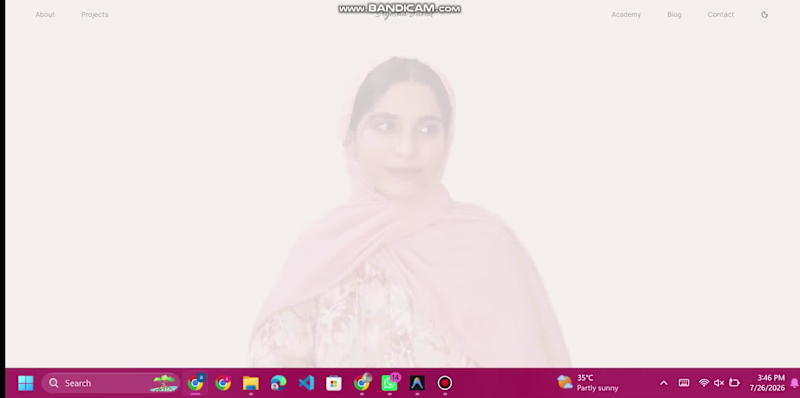Open the first Chrome taskbar icon
Image resolution: width=800 pixels, height=398 pixels.
click(x=195, y=383)
